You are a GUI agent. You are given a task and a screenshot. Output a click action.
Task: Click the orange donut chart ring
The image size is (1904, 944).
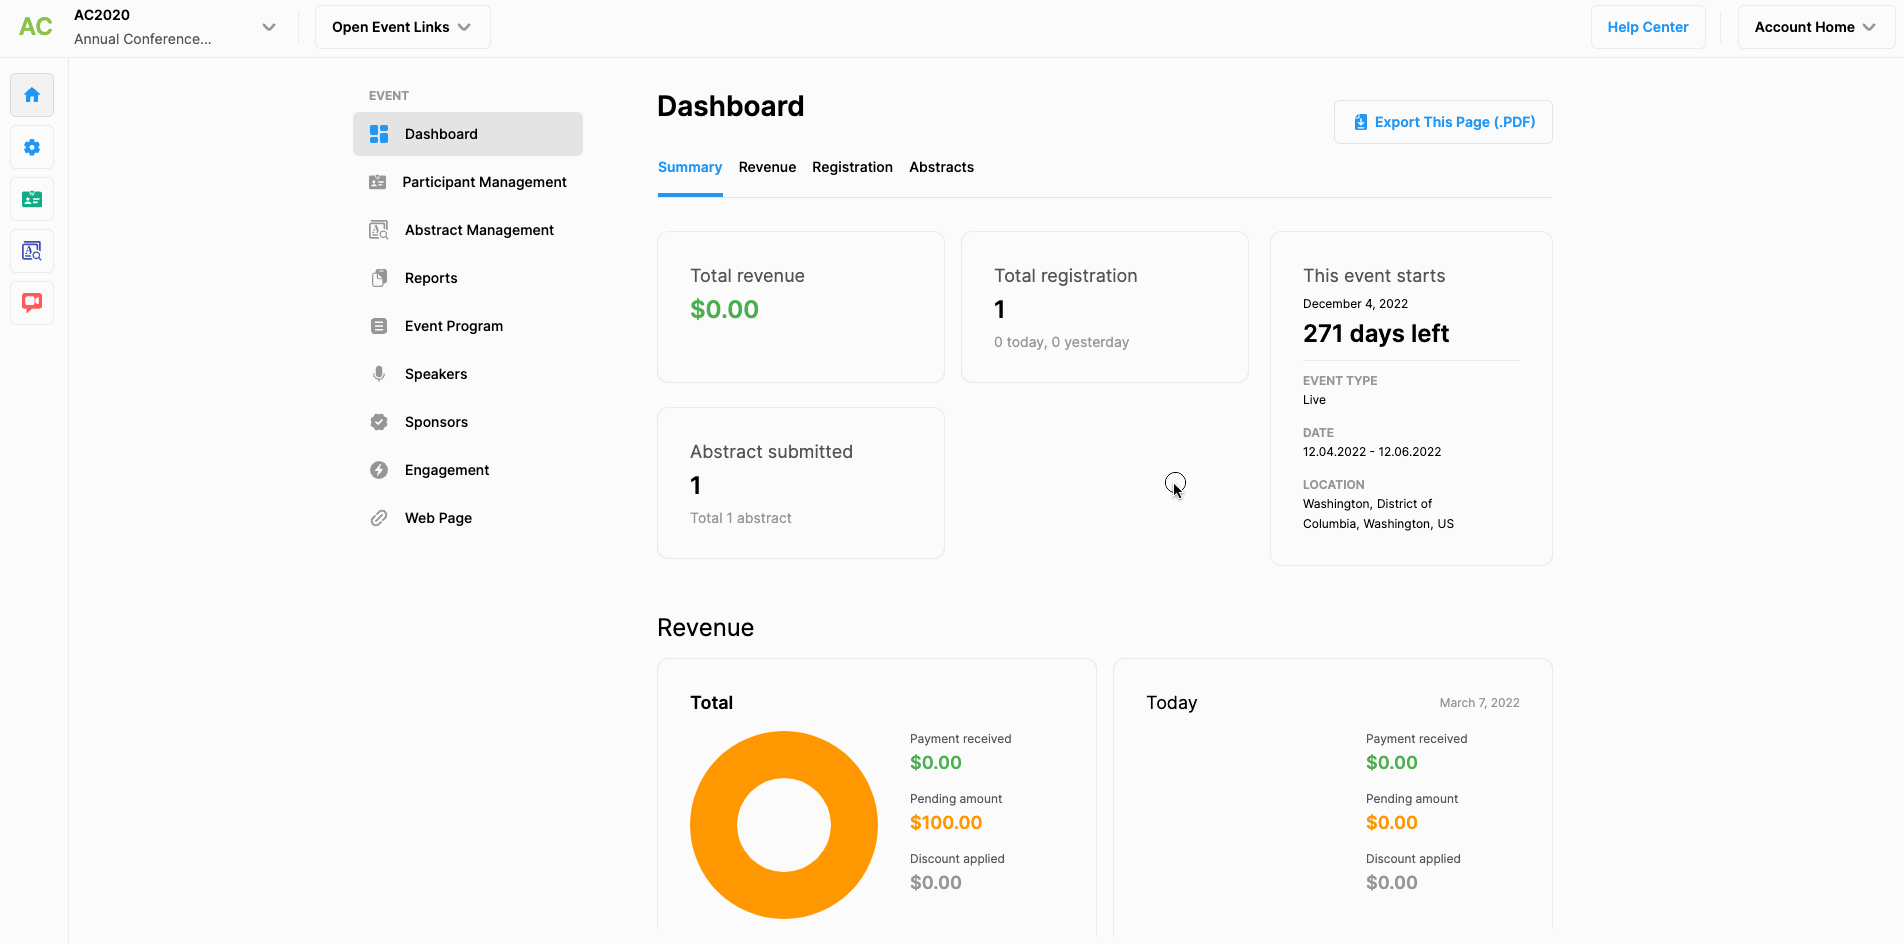click(714, 825)
